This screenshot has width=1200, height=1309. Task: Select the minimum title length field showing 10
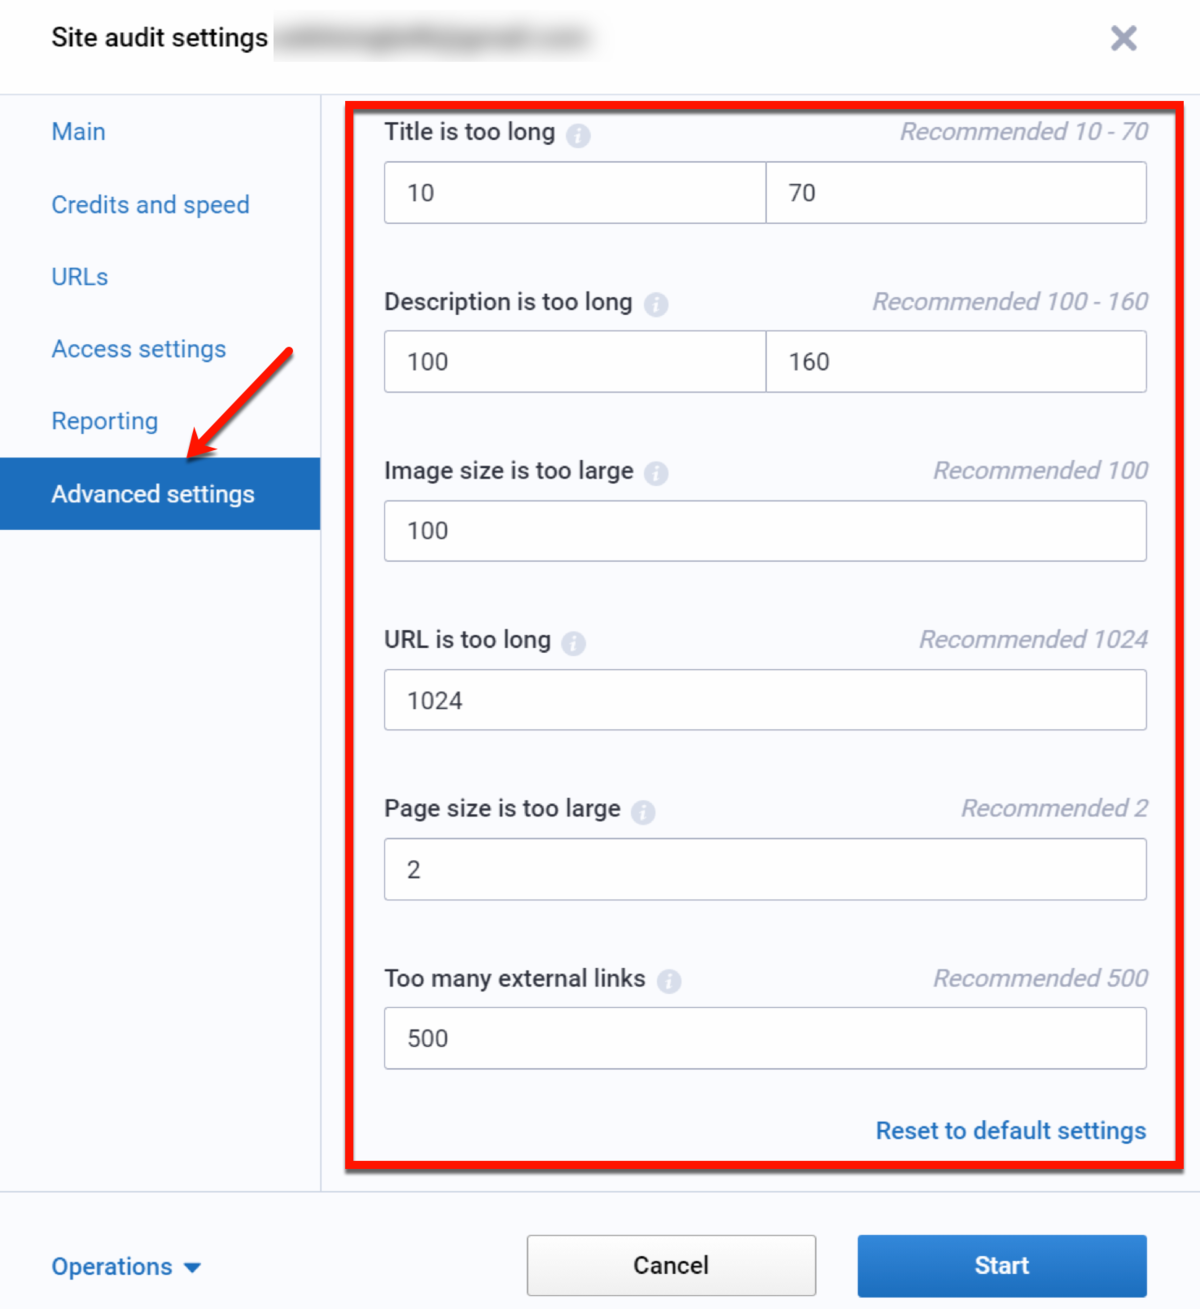(574, 193)
